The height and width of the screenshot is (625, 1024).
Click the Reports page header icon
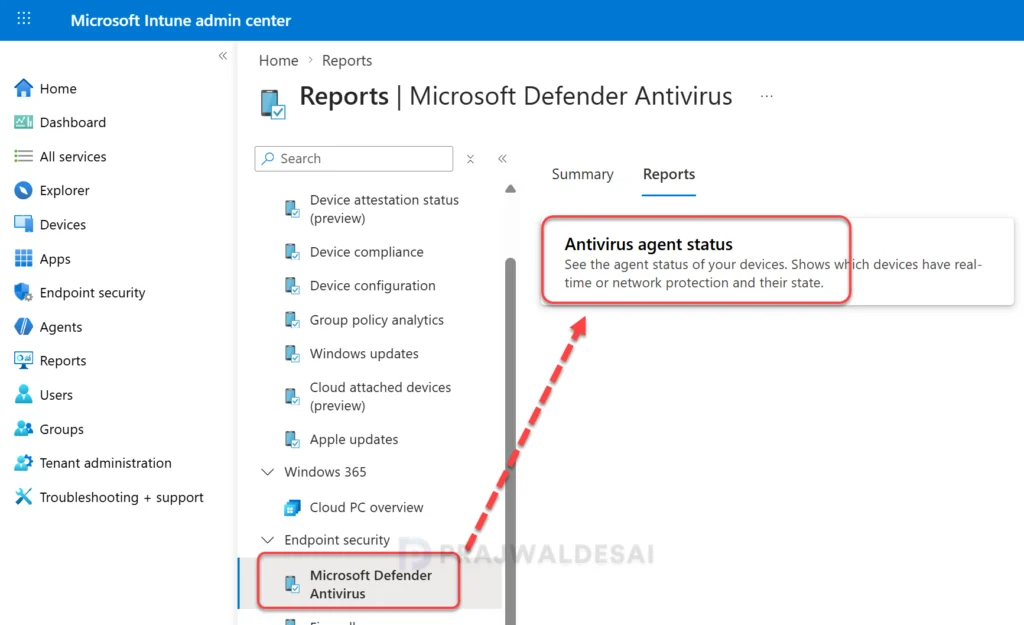tap(273, 103)
